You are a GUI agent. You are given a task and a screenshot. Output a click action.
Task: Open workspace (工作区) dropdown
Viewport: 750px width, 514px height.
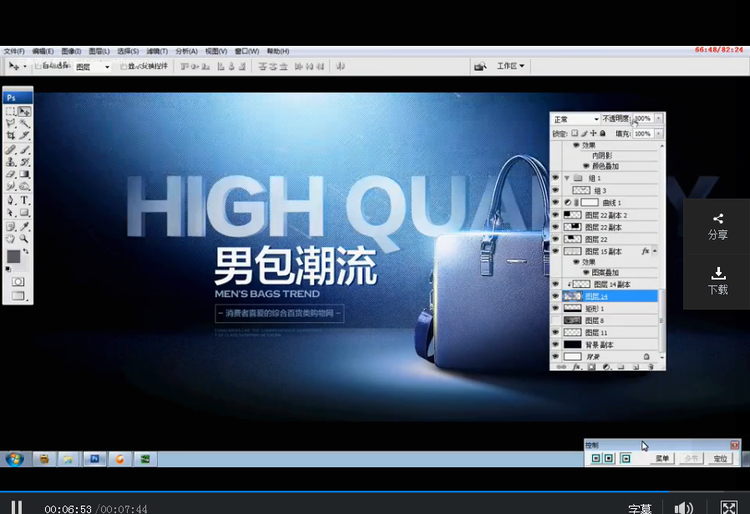click(510, 66)
